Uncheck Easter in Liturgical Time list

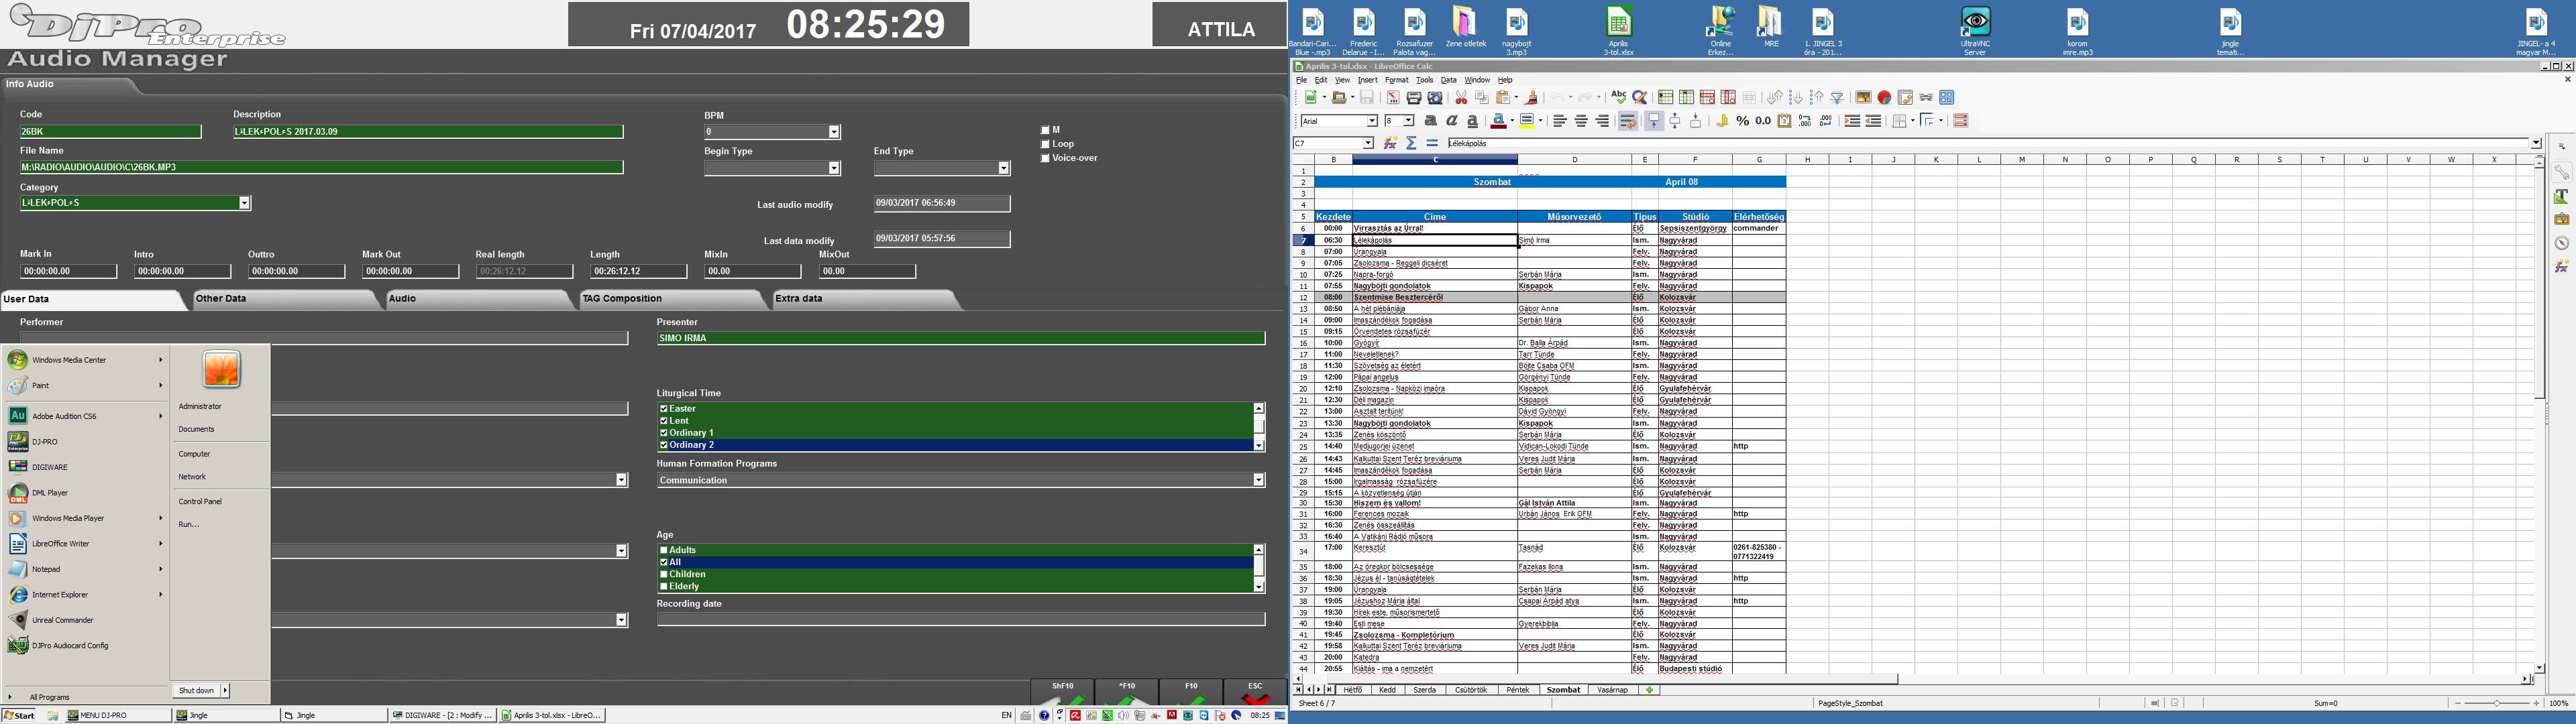664,409
